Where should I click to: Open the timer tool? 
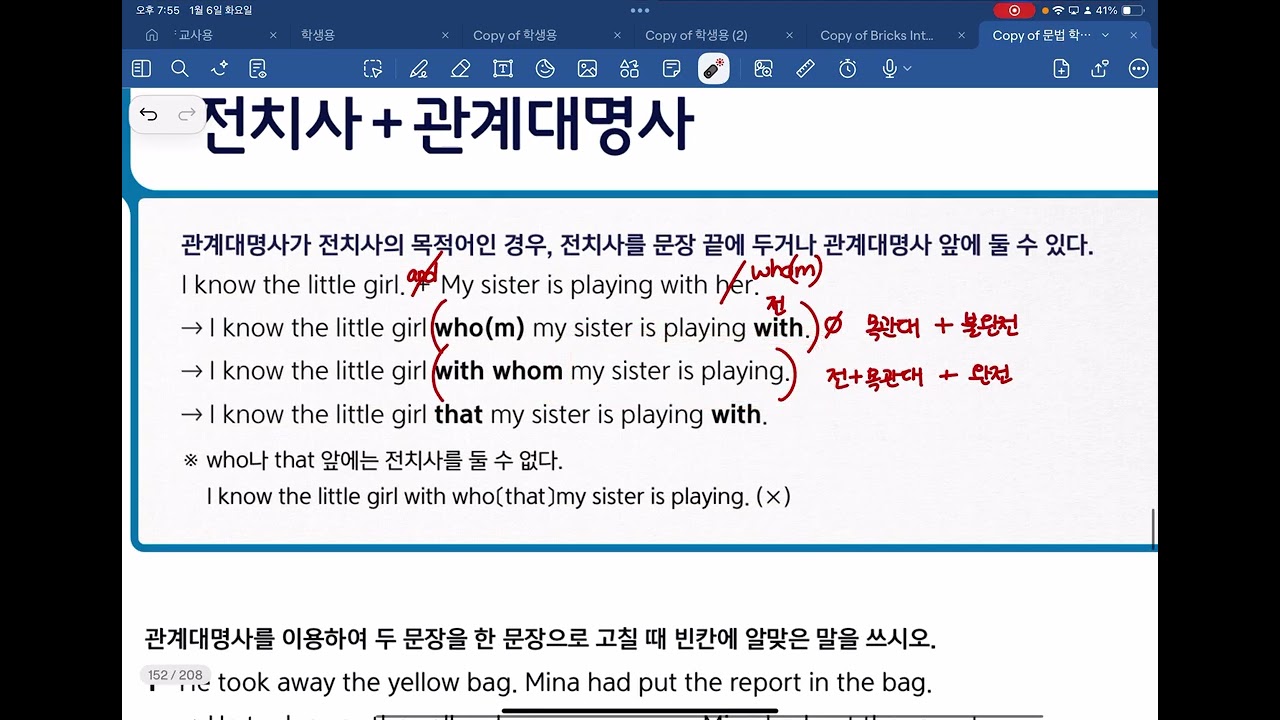848,69
